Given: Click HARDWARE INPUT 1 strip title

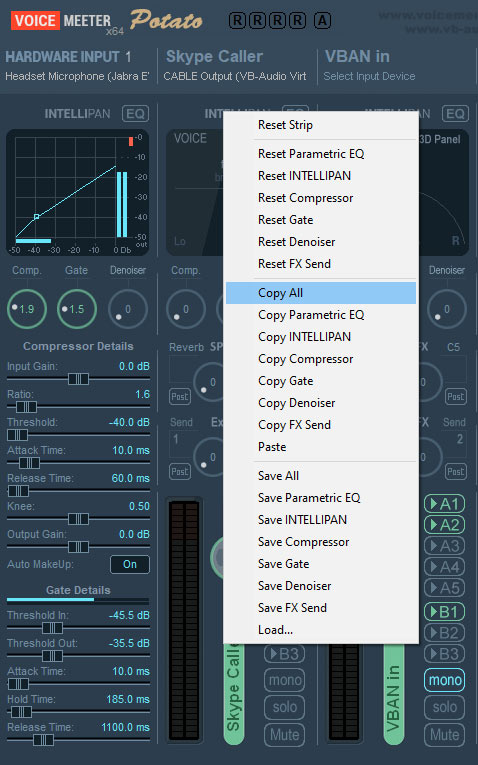Looking at the screenshot, I should point(68,57).
